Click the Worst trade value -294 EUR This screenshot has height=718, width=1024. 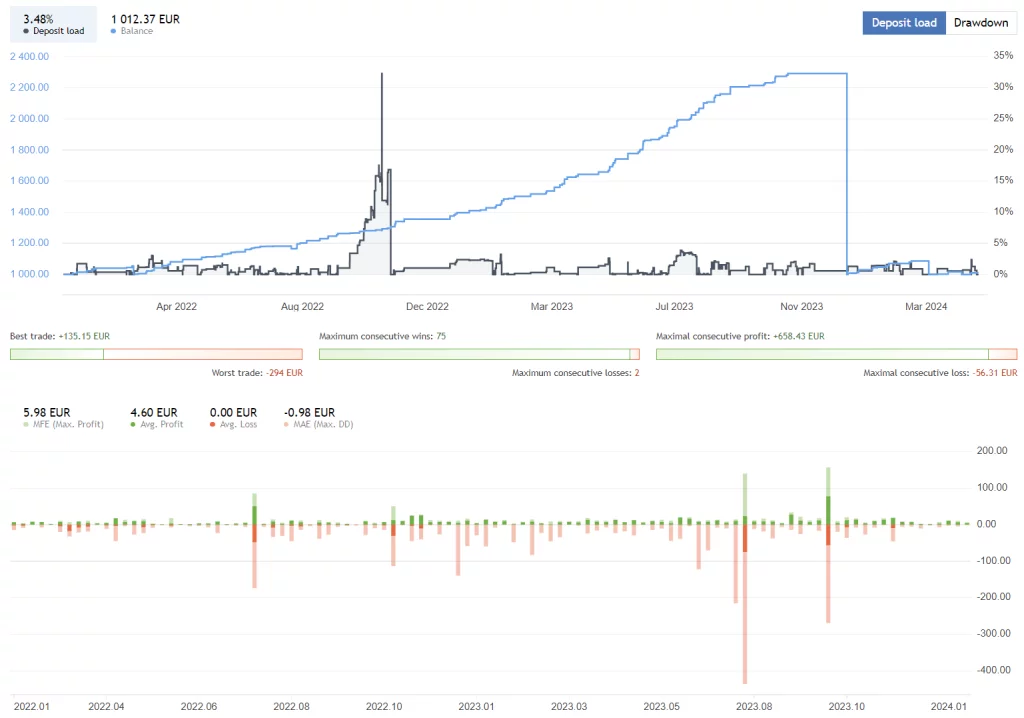point(285,372)
